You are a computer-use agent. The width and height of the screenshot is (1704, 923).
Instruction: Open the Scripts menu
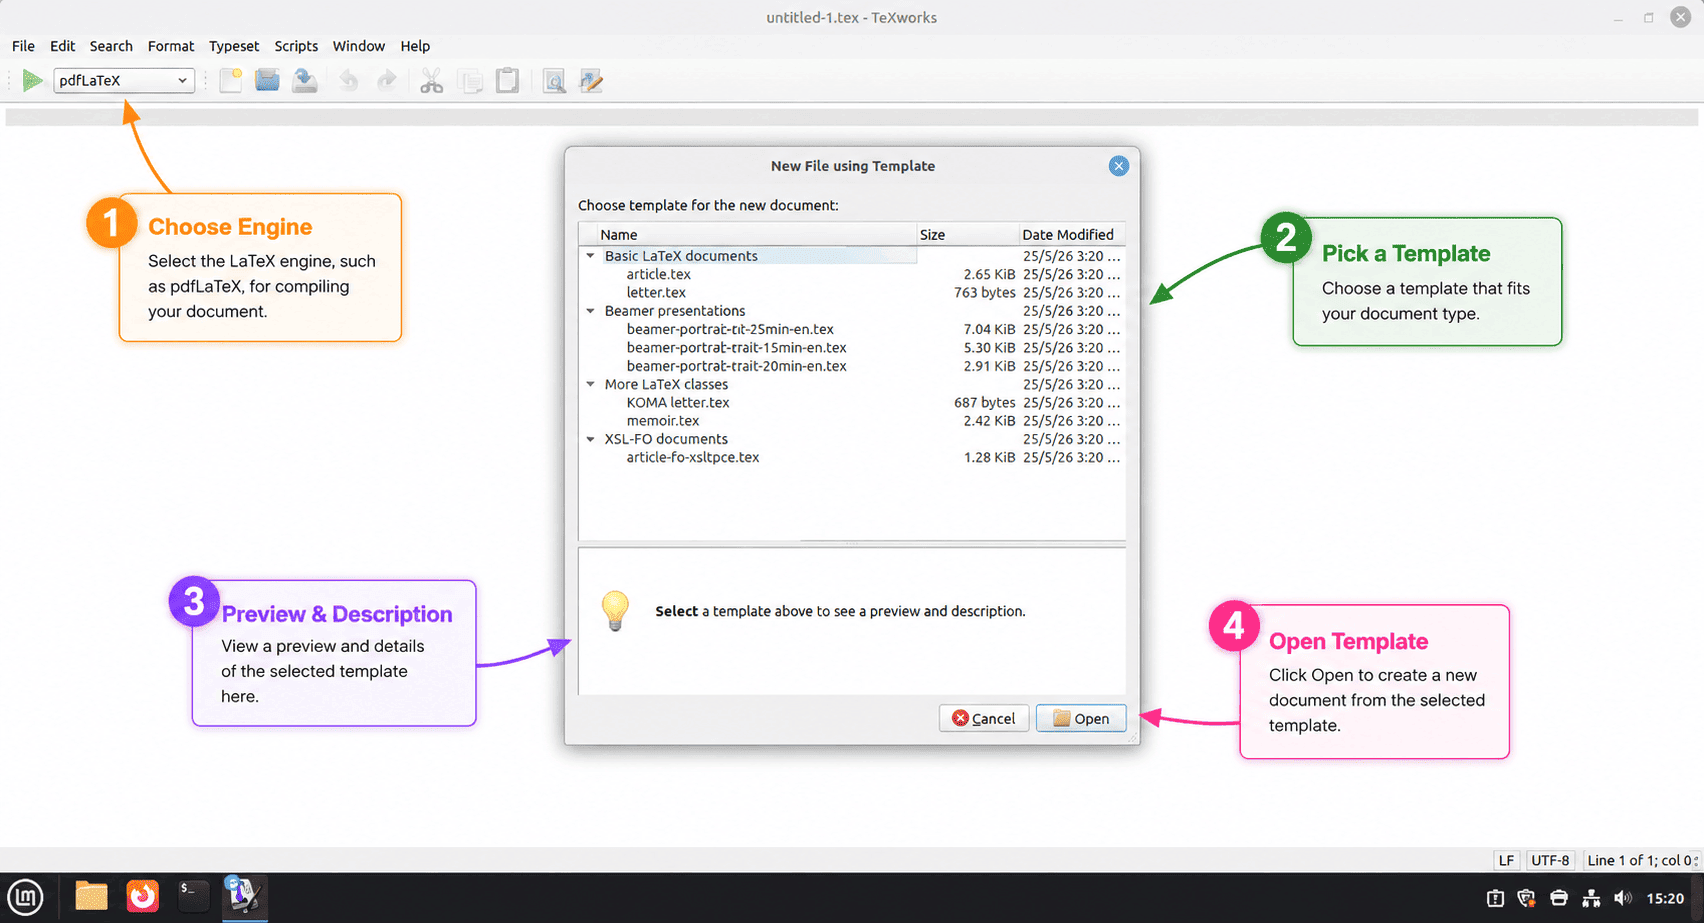coord(296,46)
